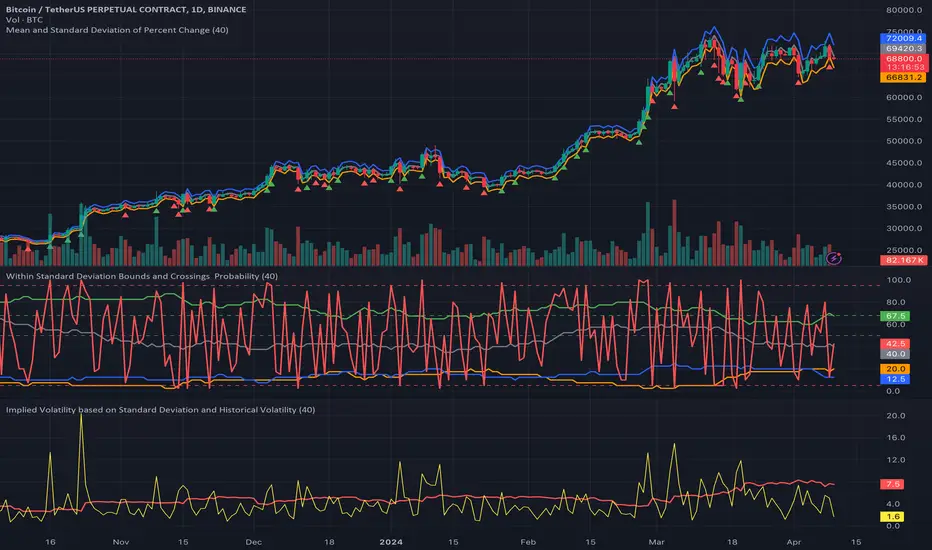Click the 2024 year marker on time axis
Screen dimensions: 932x550
(x=391, y=542)
